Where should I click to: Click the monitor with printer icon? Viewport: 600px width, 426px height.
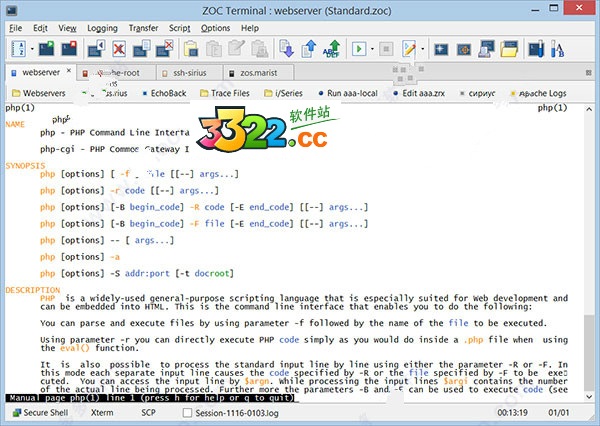pyautogui.click(x=486, y=49)
